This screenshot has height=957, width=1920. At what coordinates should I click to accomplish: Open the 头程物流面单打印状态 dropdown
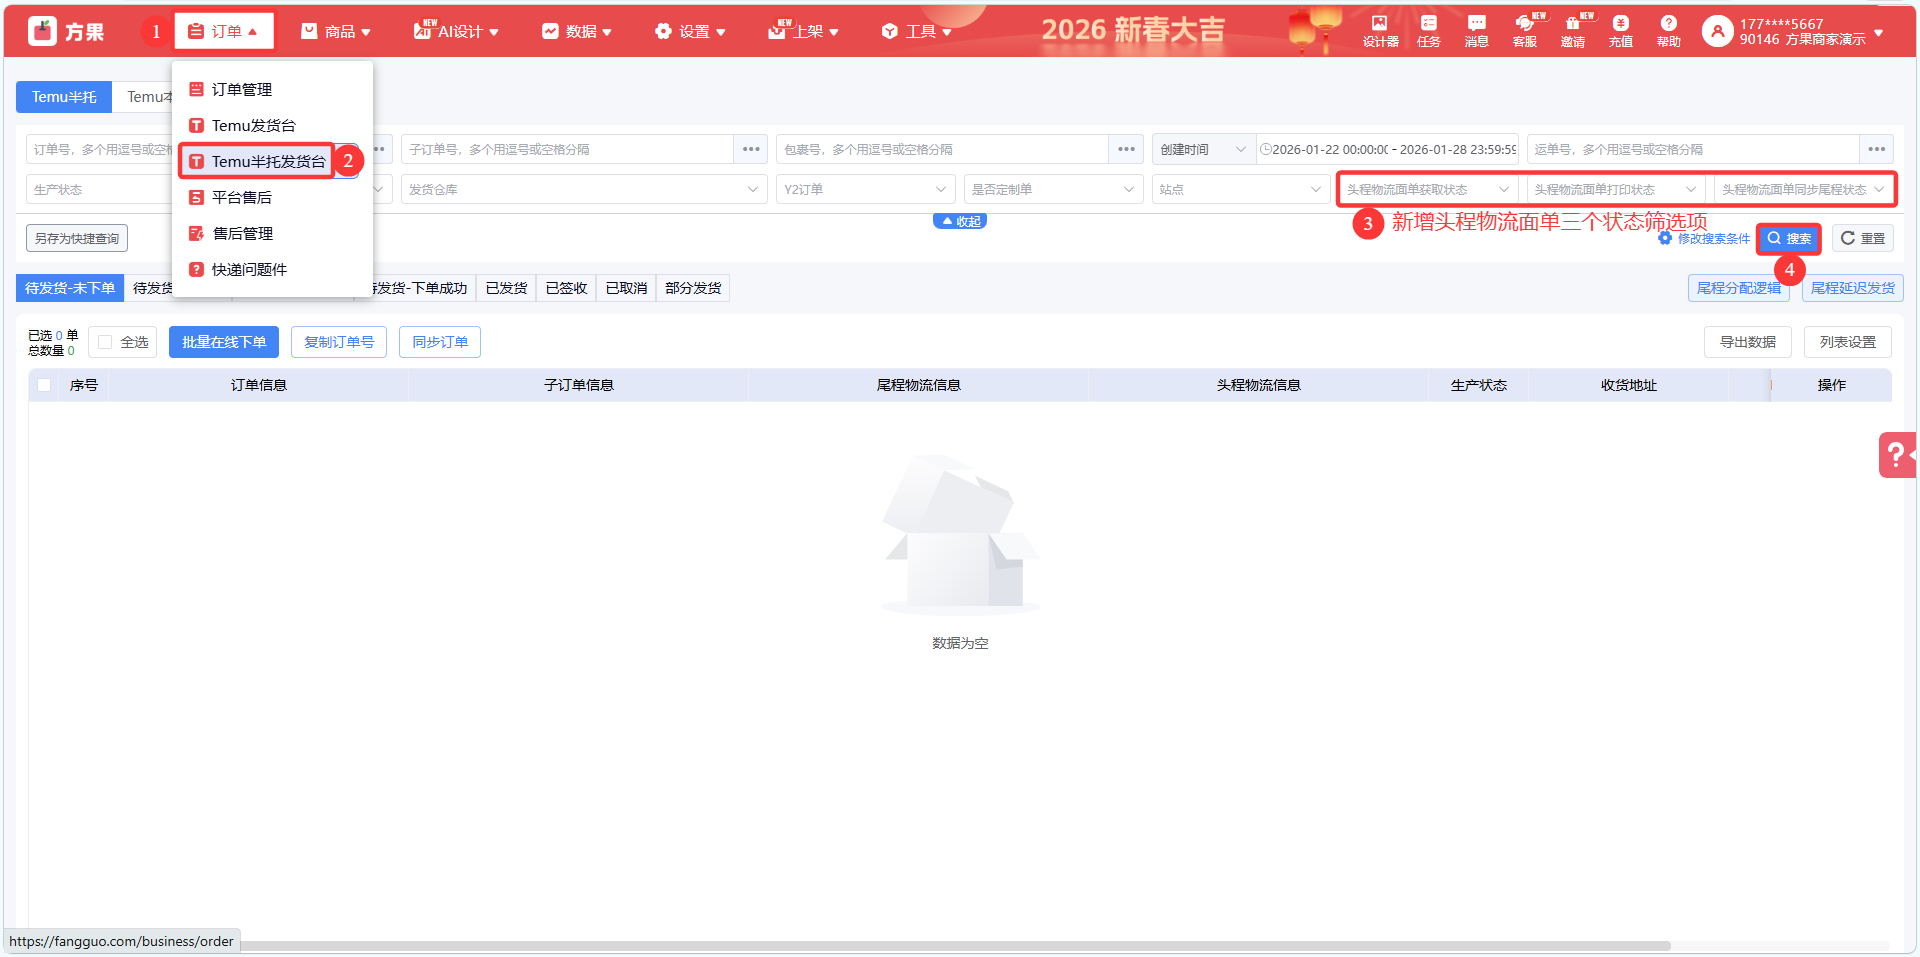coord(1616,189)
